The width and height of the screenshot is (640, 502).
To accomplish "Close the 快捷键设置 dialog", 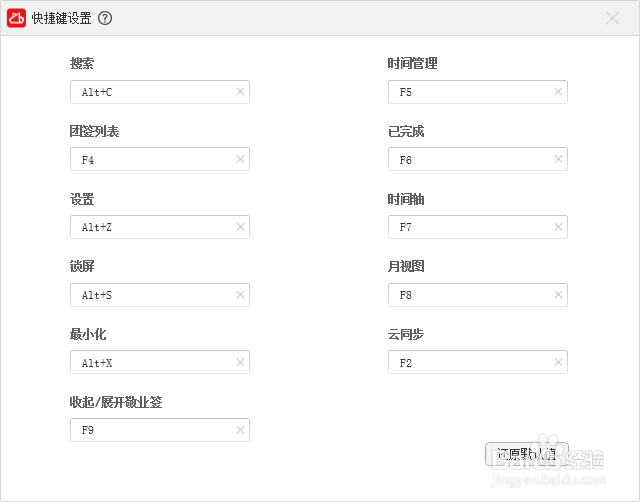I will [613, 18].
